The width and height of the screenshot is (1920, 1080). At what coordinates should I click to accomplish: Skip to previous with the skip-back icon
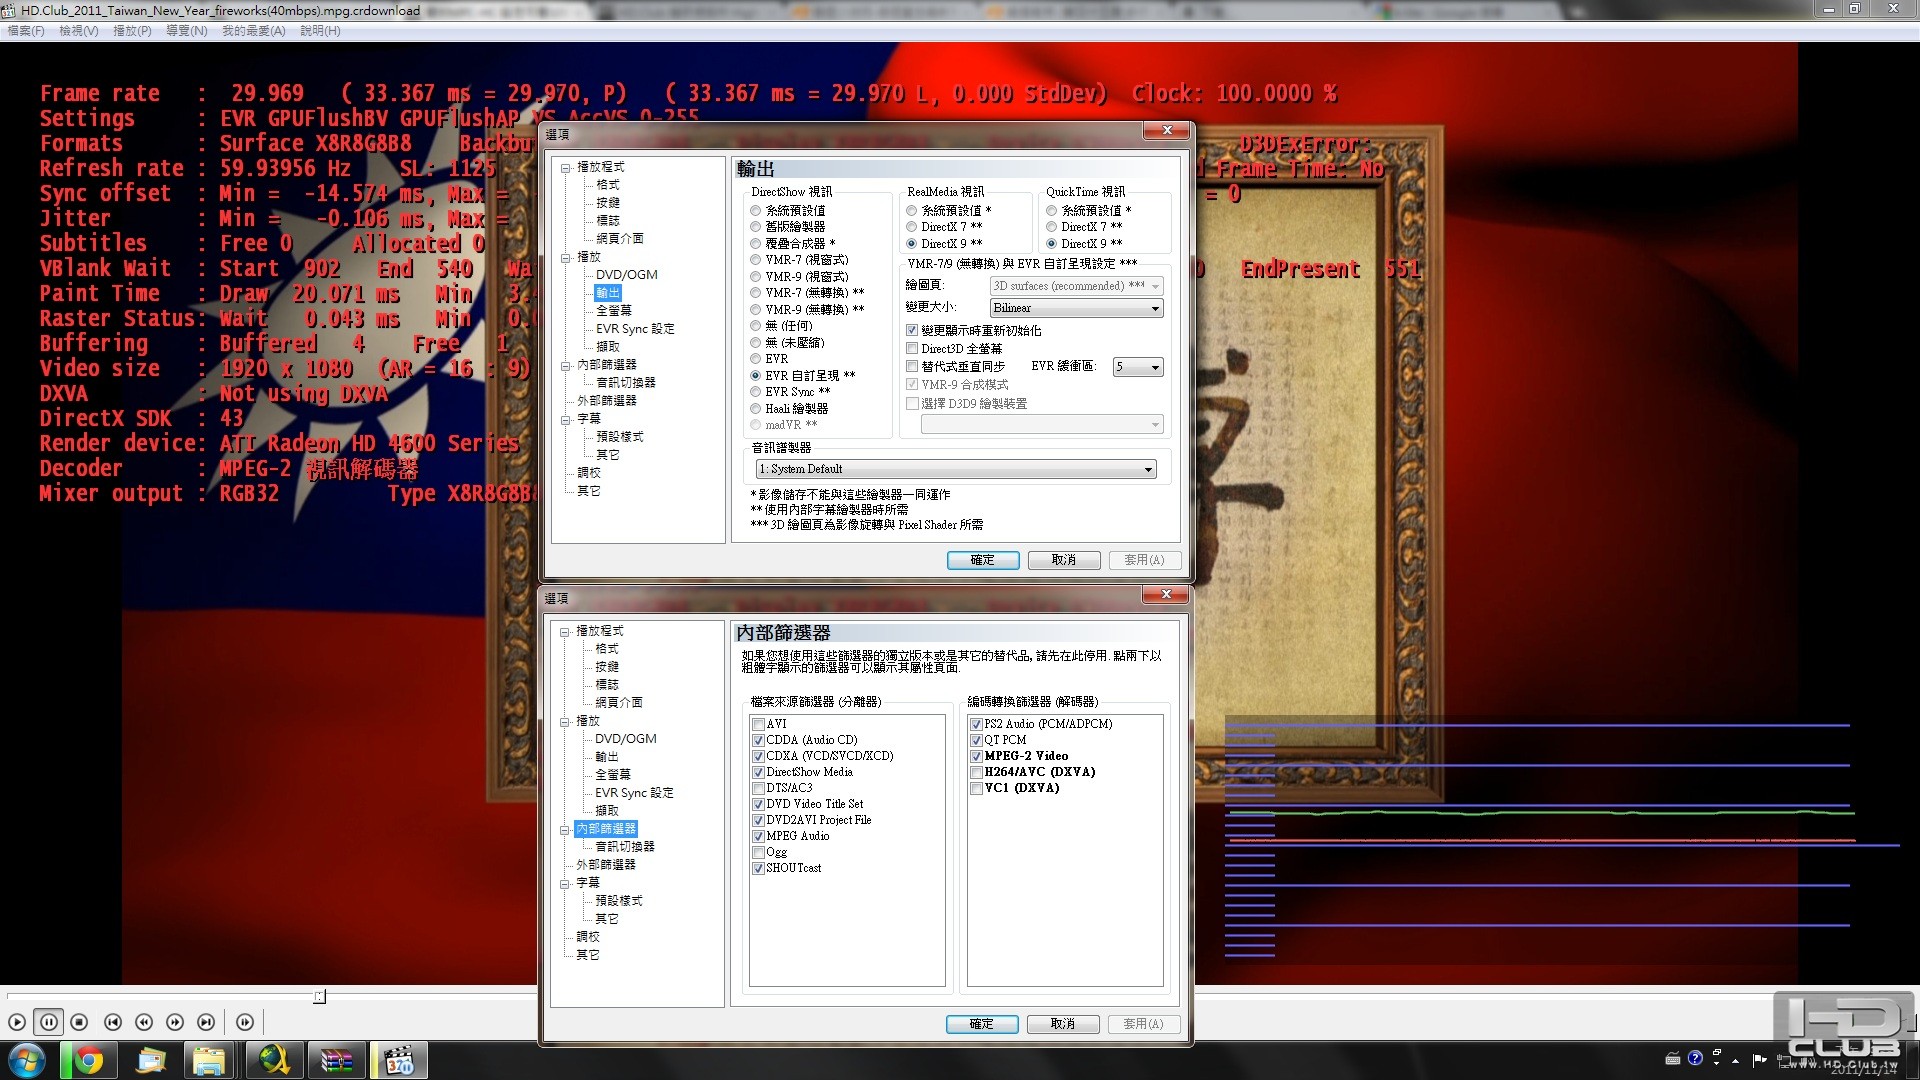coord(113,1022)
